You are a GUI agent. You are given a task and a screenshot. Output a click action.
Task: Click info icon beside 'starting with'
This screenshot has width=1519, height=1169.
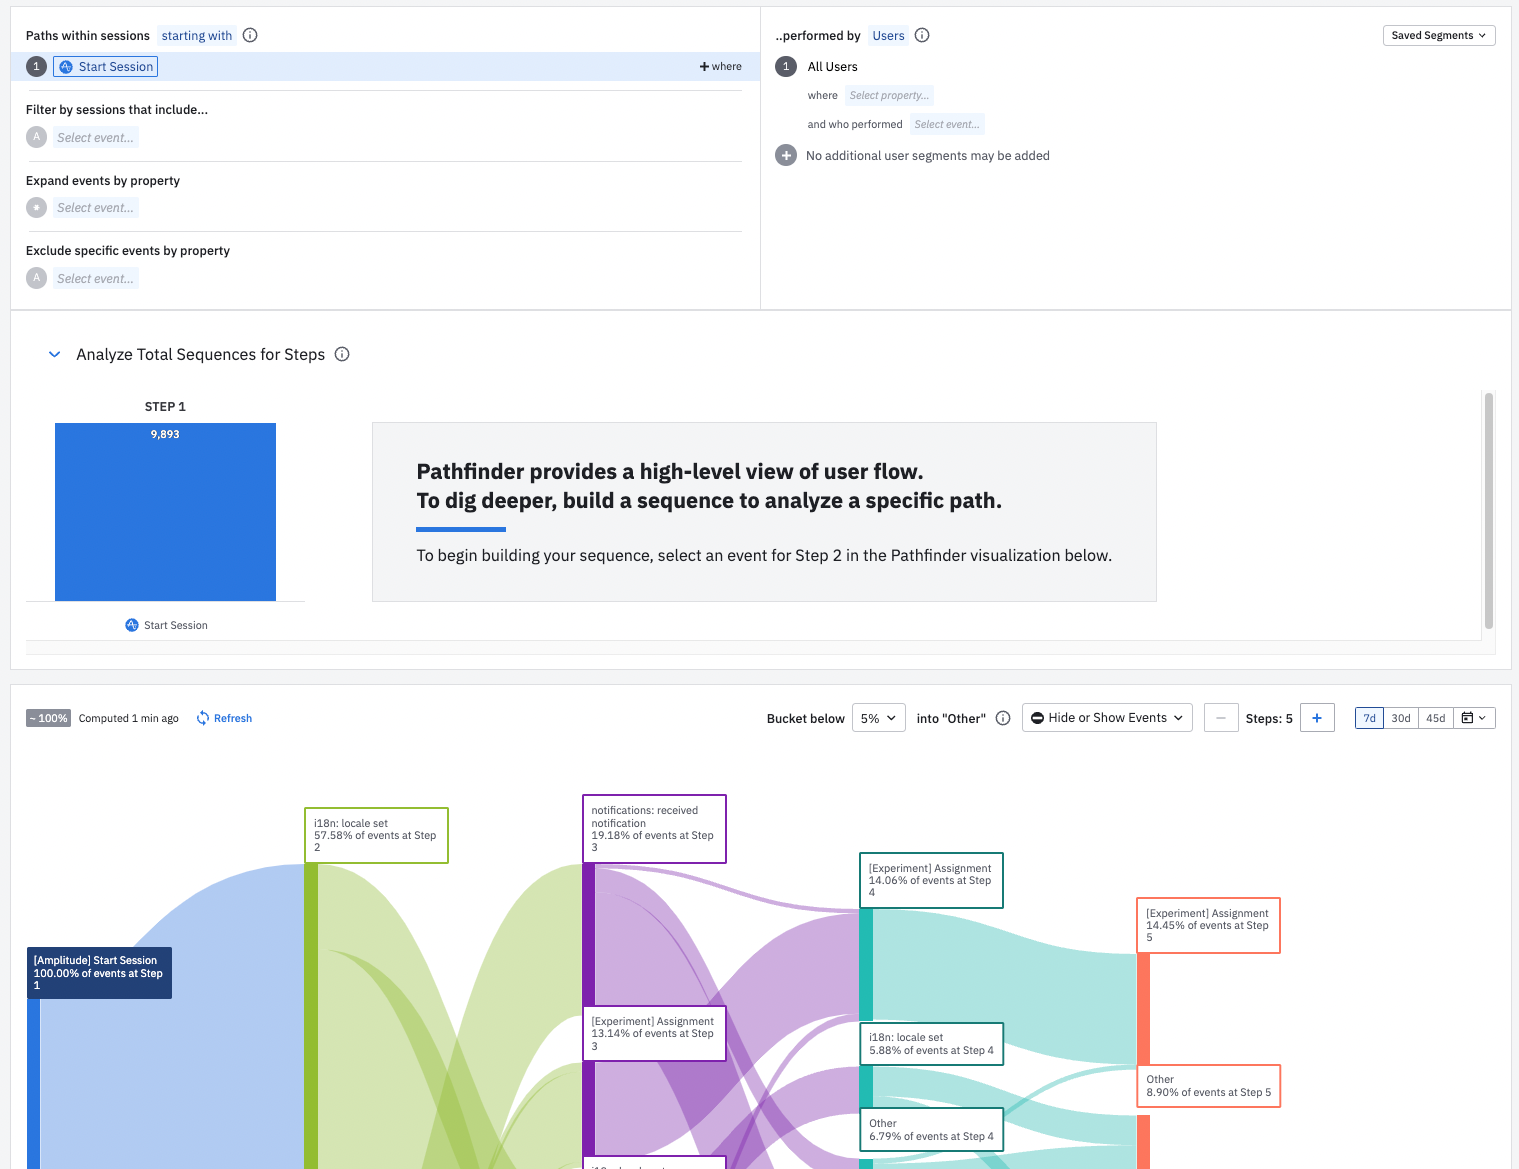point(250,35)
